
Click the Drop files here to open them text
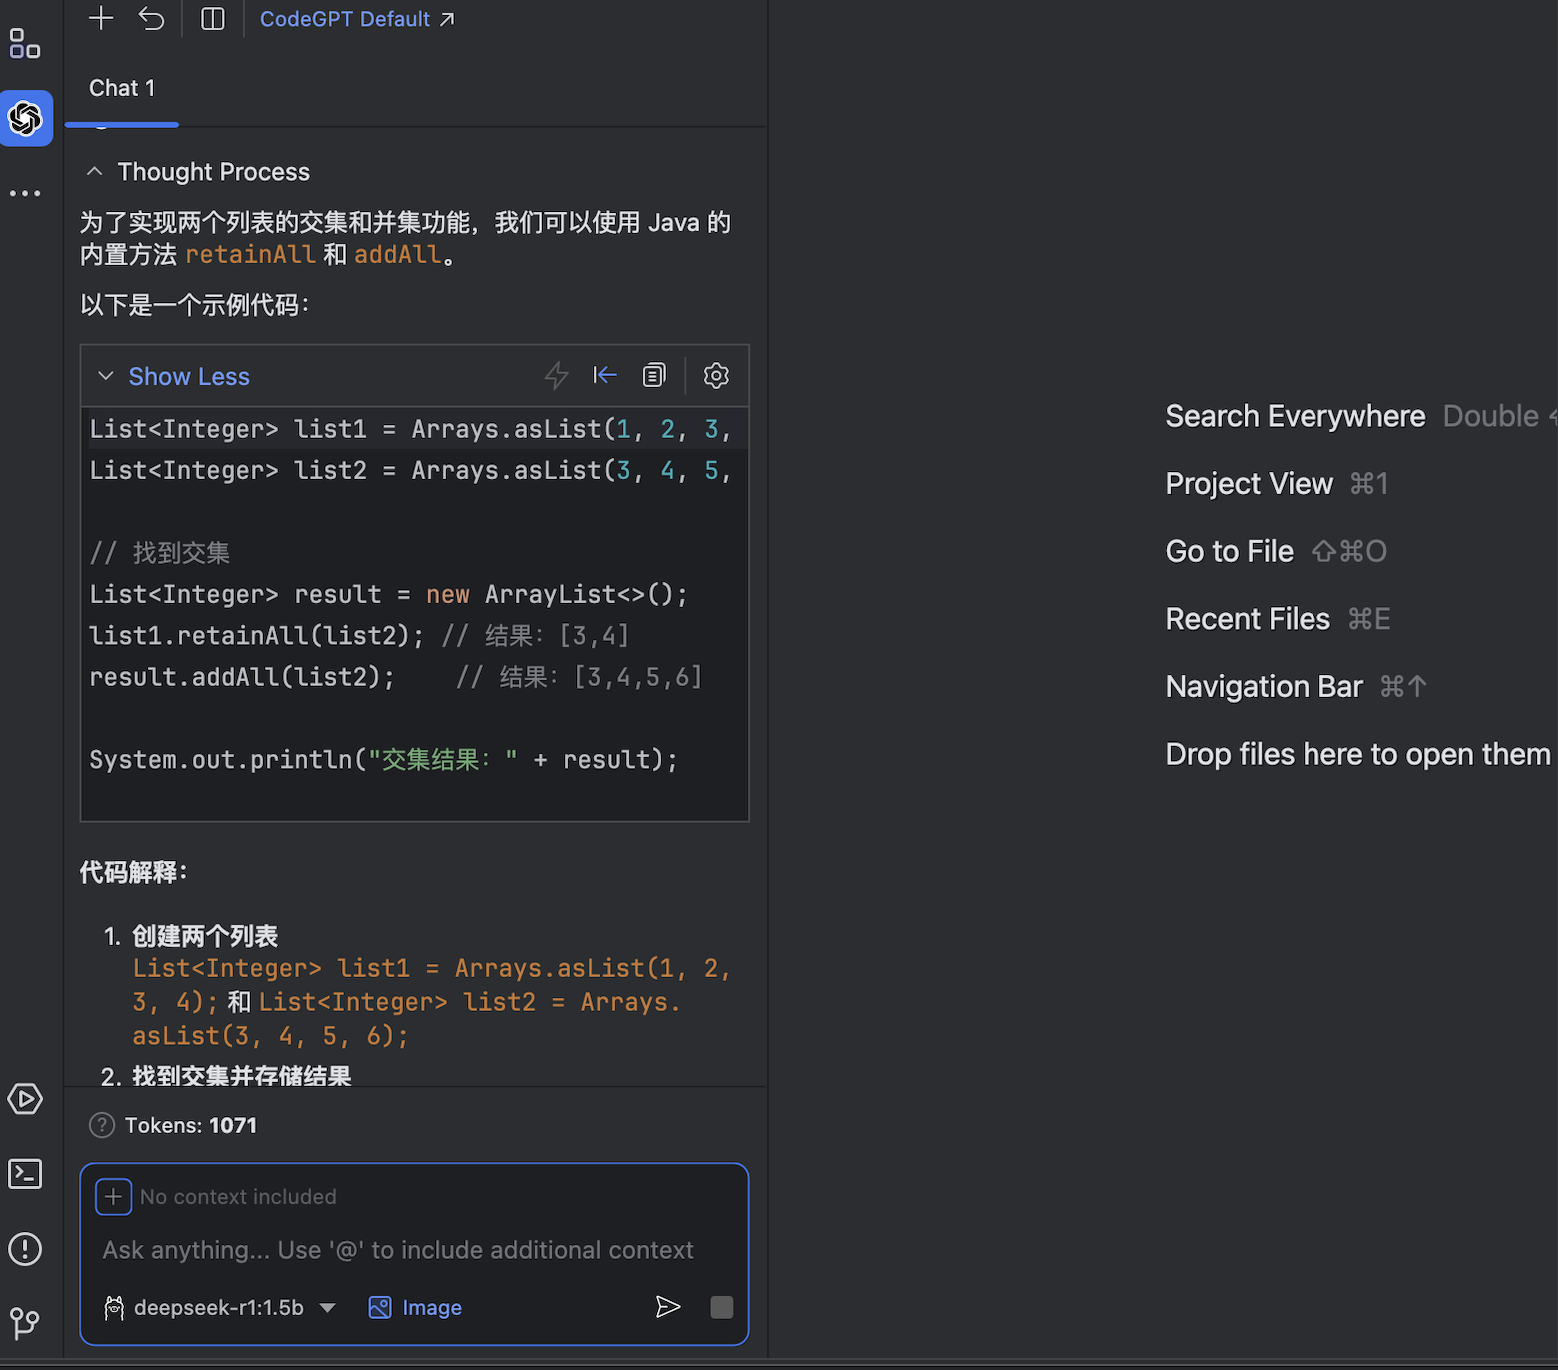tap(1358, 754)
